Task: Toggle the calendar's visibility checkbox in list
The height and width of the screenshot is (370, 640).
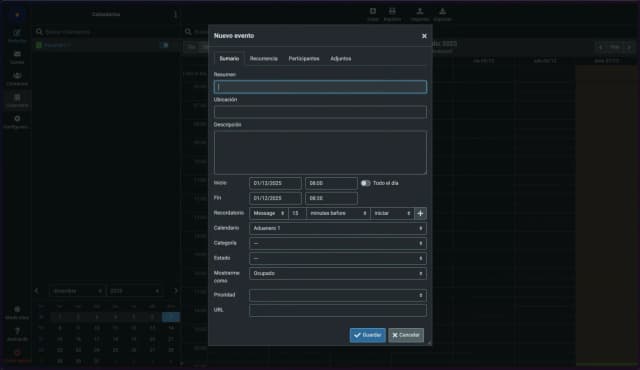Action: tap(39, 45)
